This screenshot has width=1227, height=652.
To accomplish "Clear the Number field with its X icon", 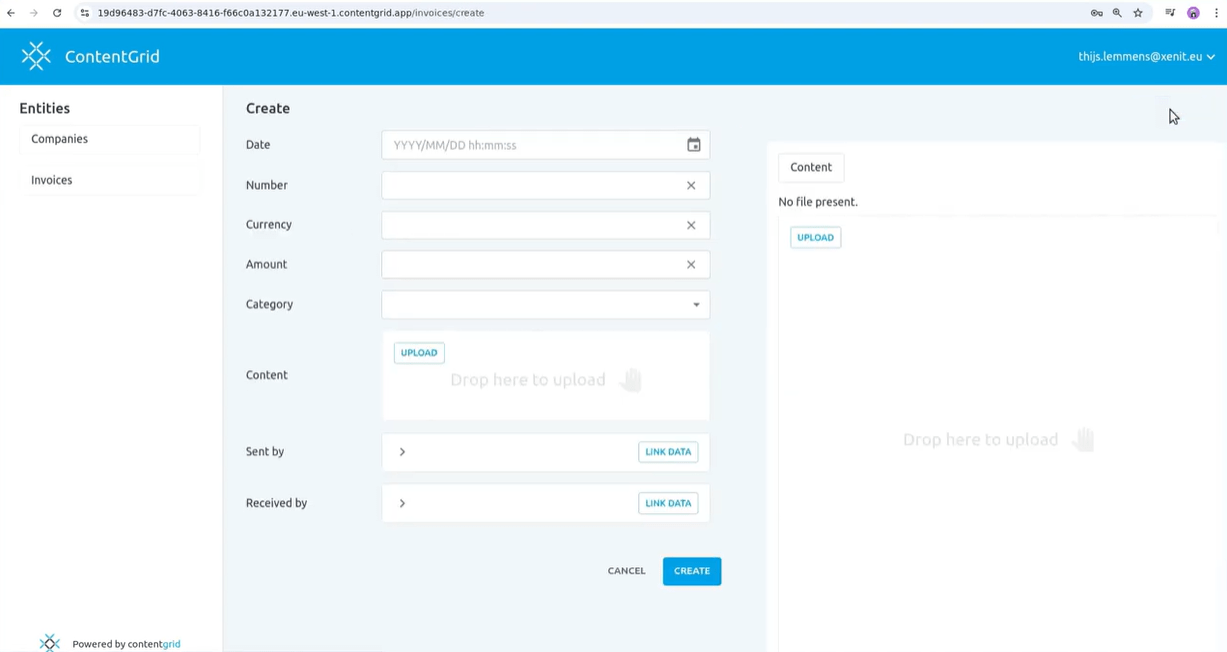I will 691,185.
